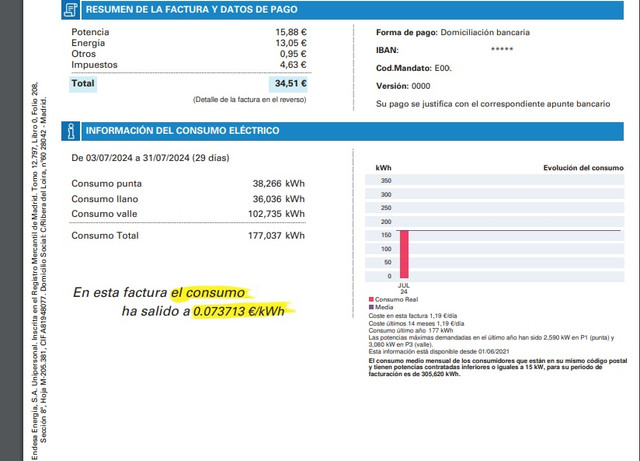Click the 'INFORMACIÓN DEL CONSUMO ELÉCTRICO' heading
This screenshot has width=640, height=461.
(182, 131)
